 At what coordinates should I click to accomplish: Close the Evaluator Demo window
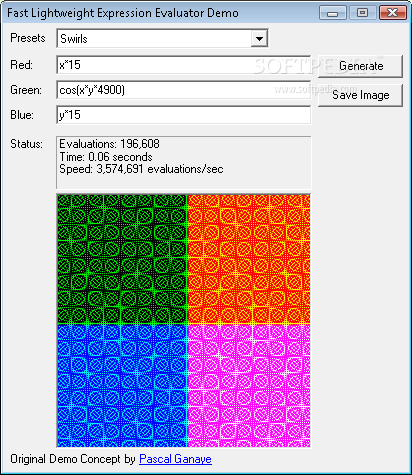393,13
